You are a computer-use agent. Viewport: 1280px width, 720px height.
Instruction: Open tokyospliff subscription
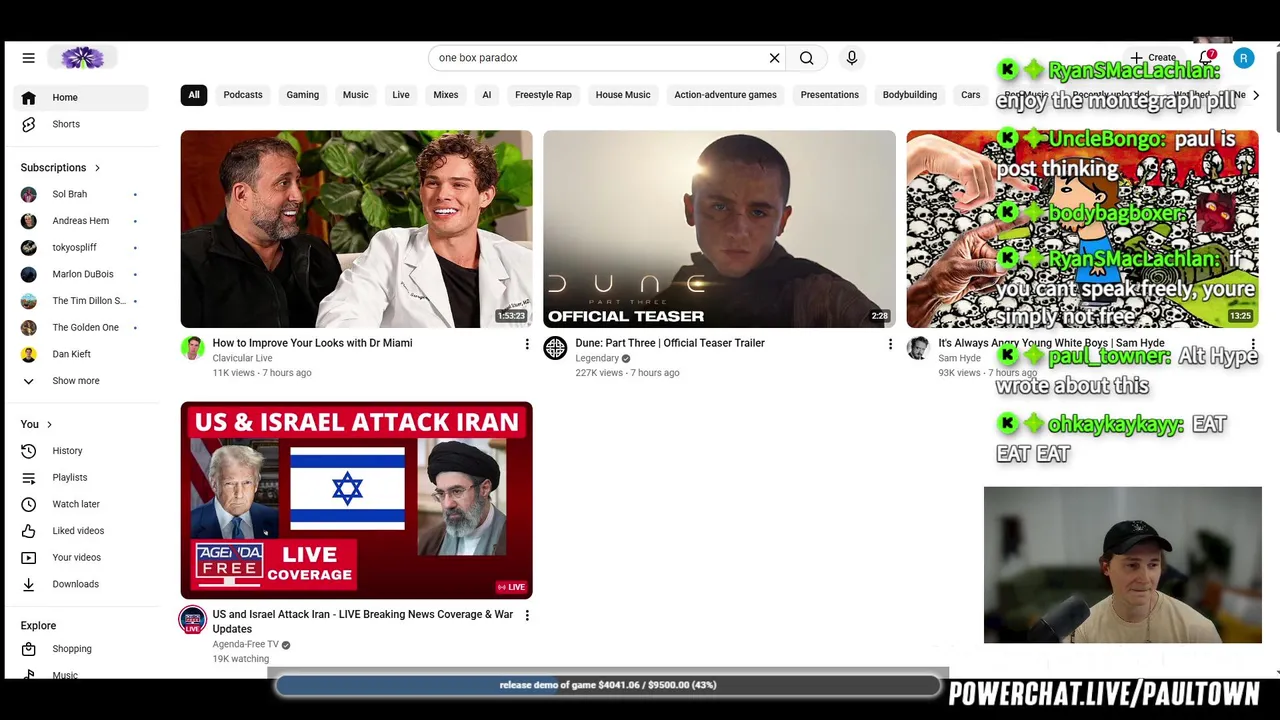[x=83, y=248]
